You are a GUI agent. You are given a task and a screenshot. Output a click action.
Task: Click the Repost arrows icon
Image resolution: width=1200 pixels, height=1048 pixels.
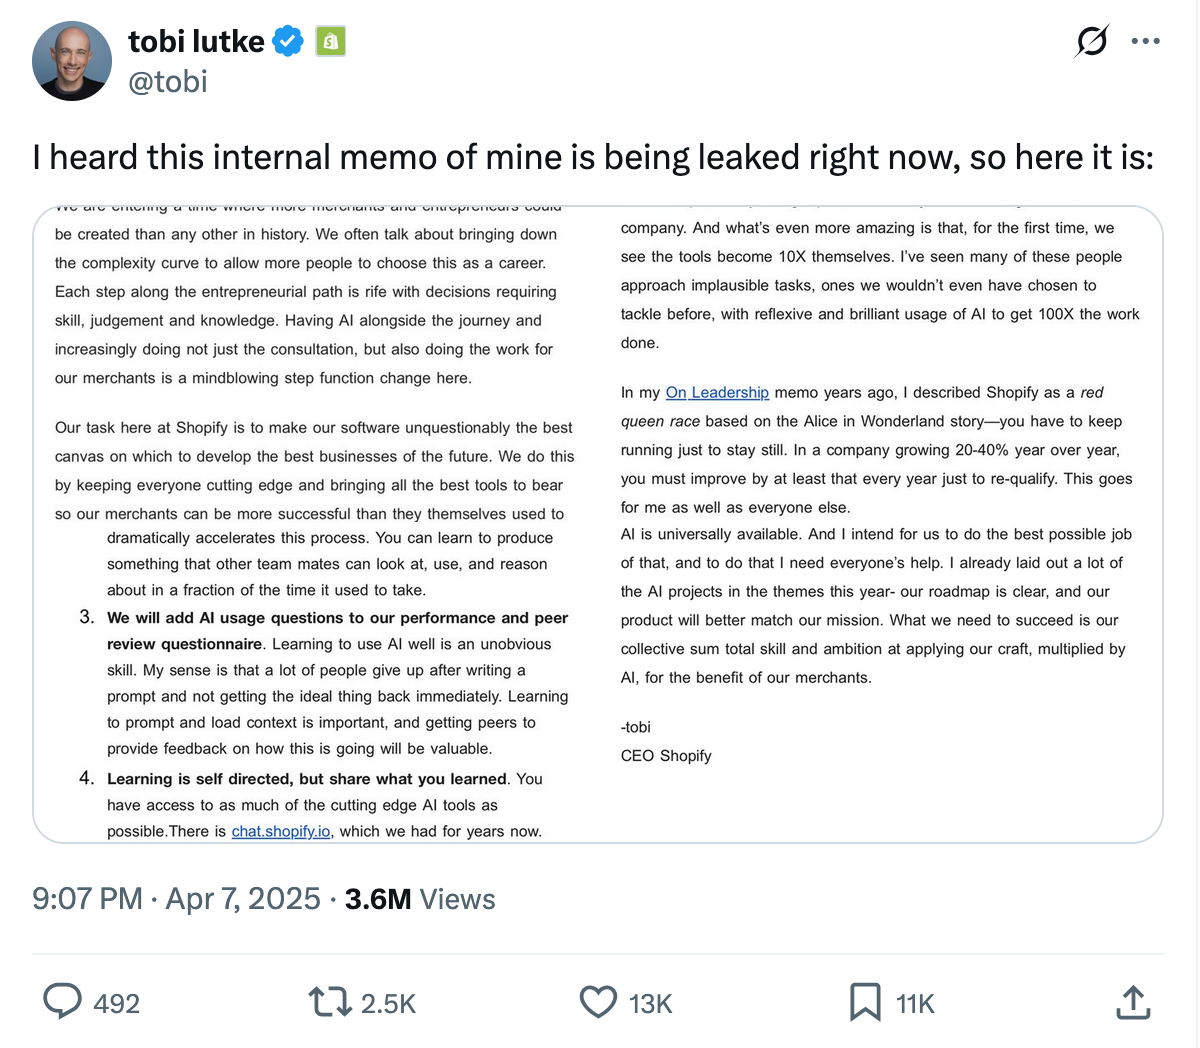coord(329,1001)
